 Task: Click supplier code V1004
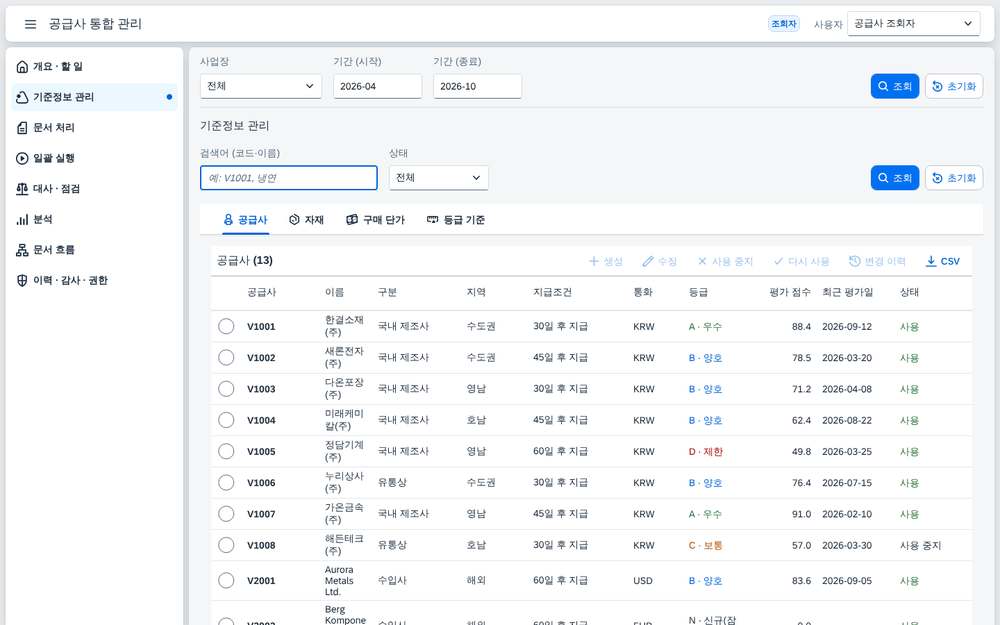click(261, 420)
